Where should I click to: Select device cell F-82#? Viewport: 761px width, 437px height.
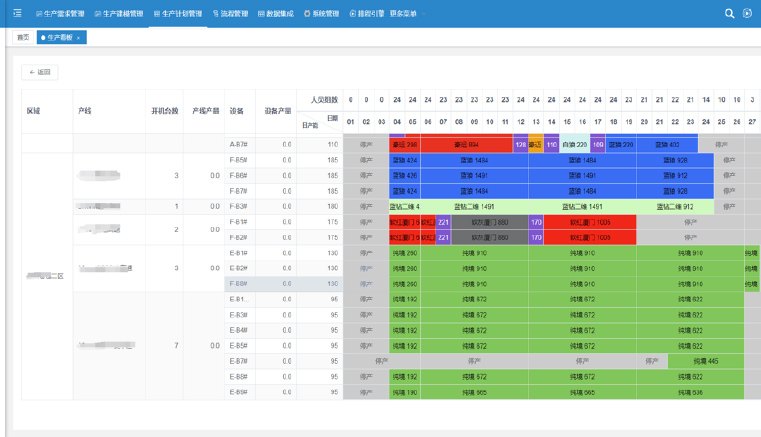coord(239,237)
